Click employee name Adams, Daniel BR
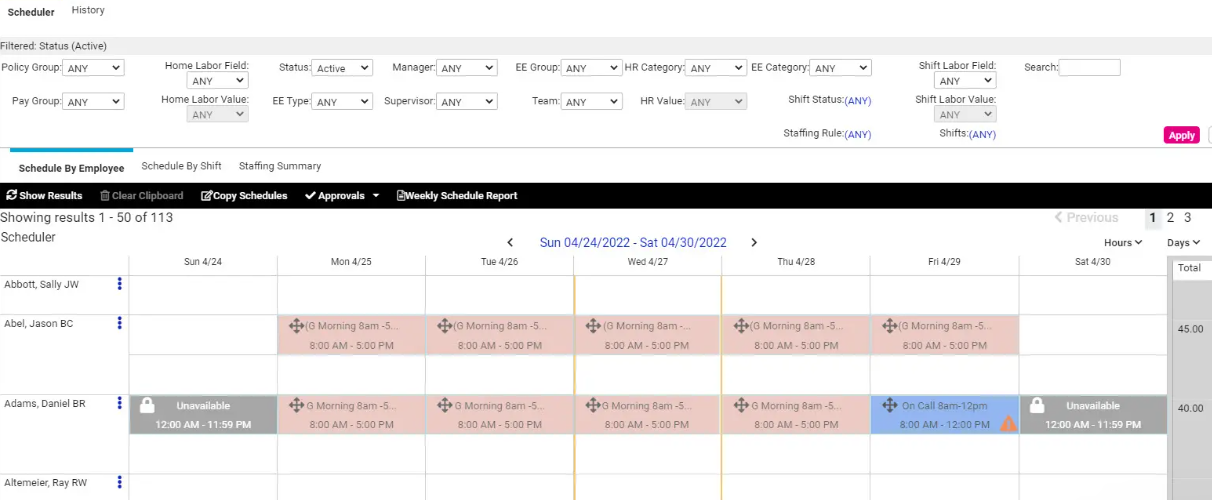 [45, 403]
